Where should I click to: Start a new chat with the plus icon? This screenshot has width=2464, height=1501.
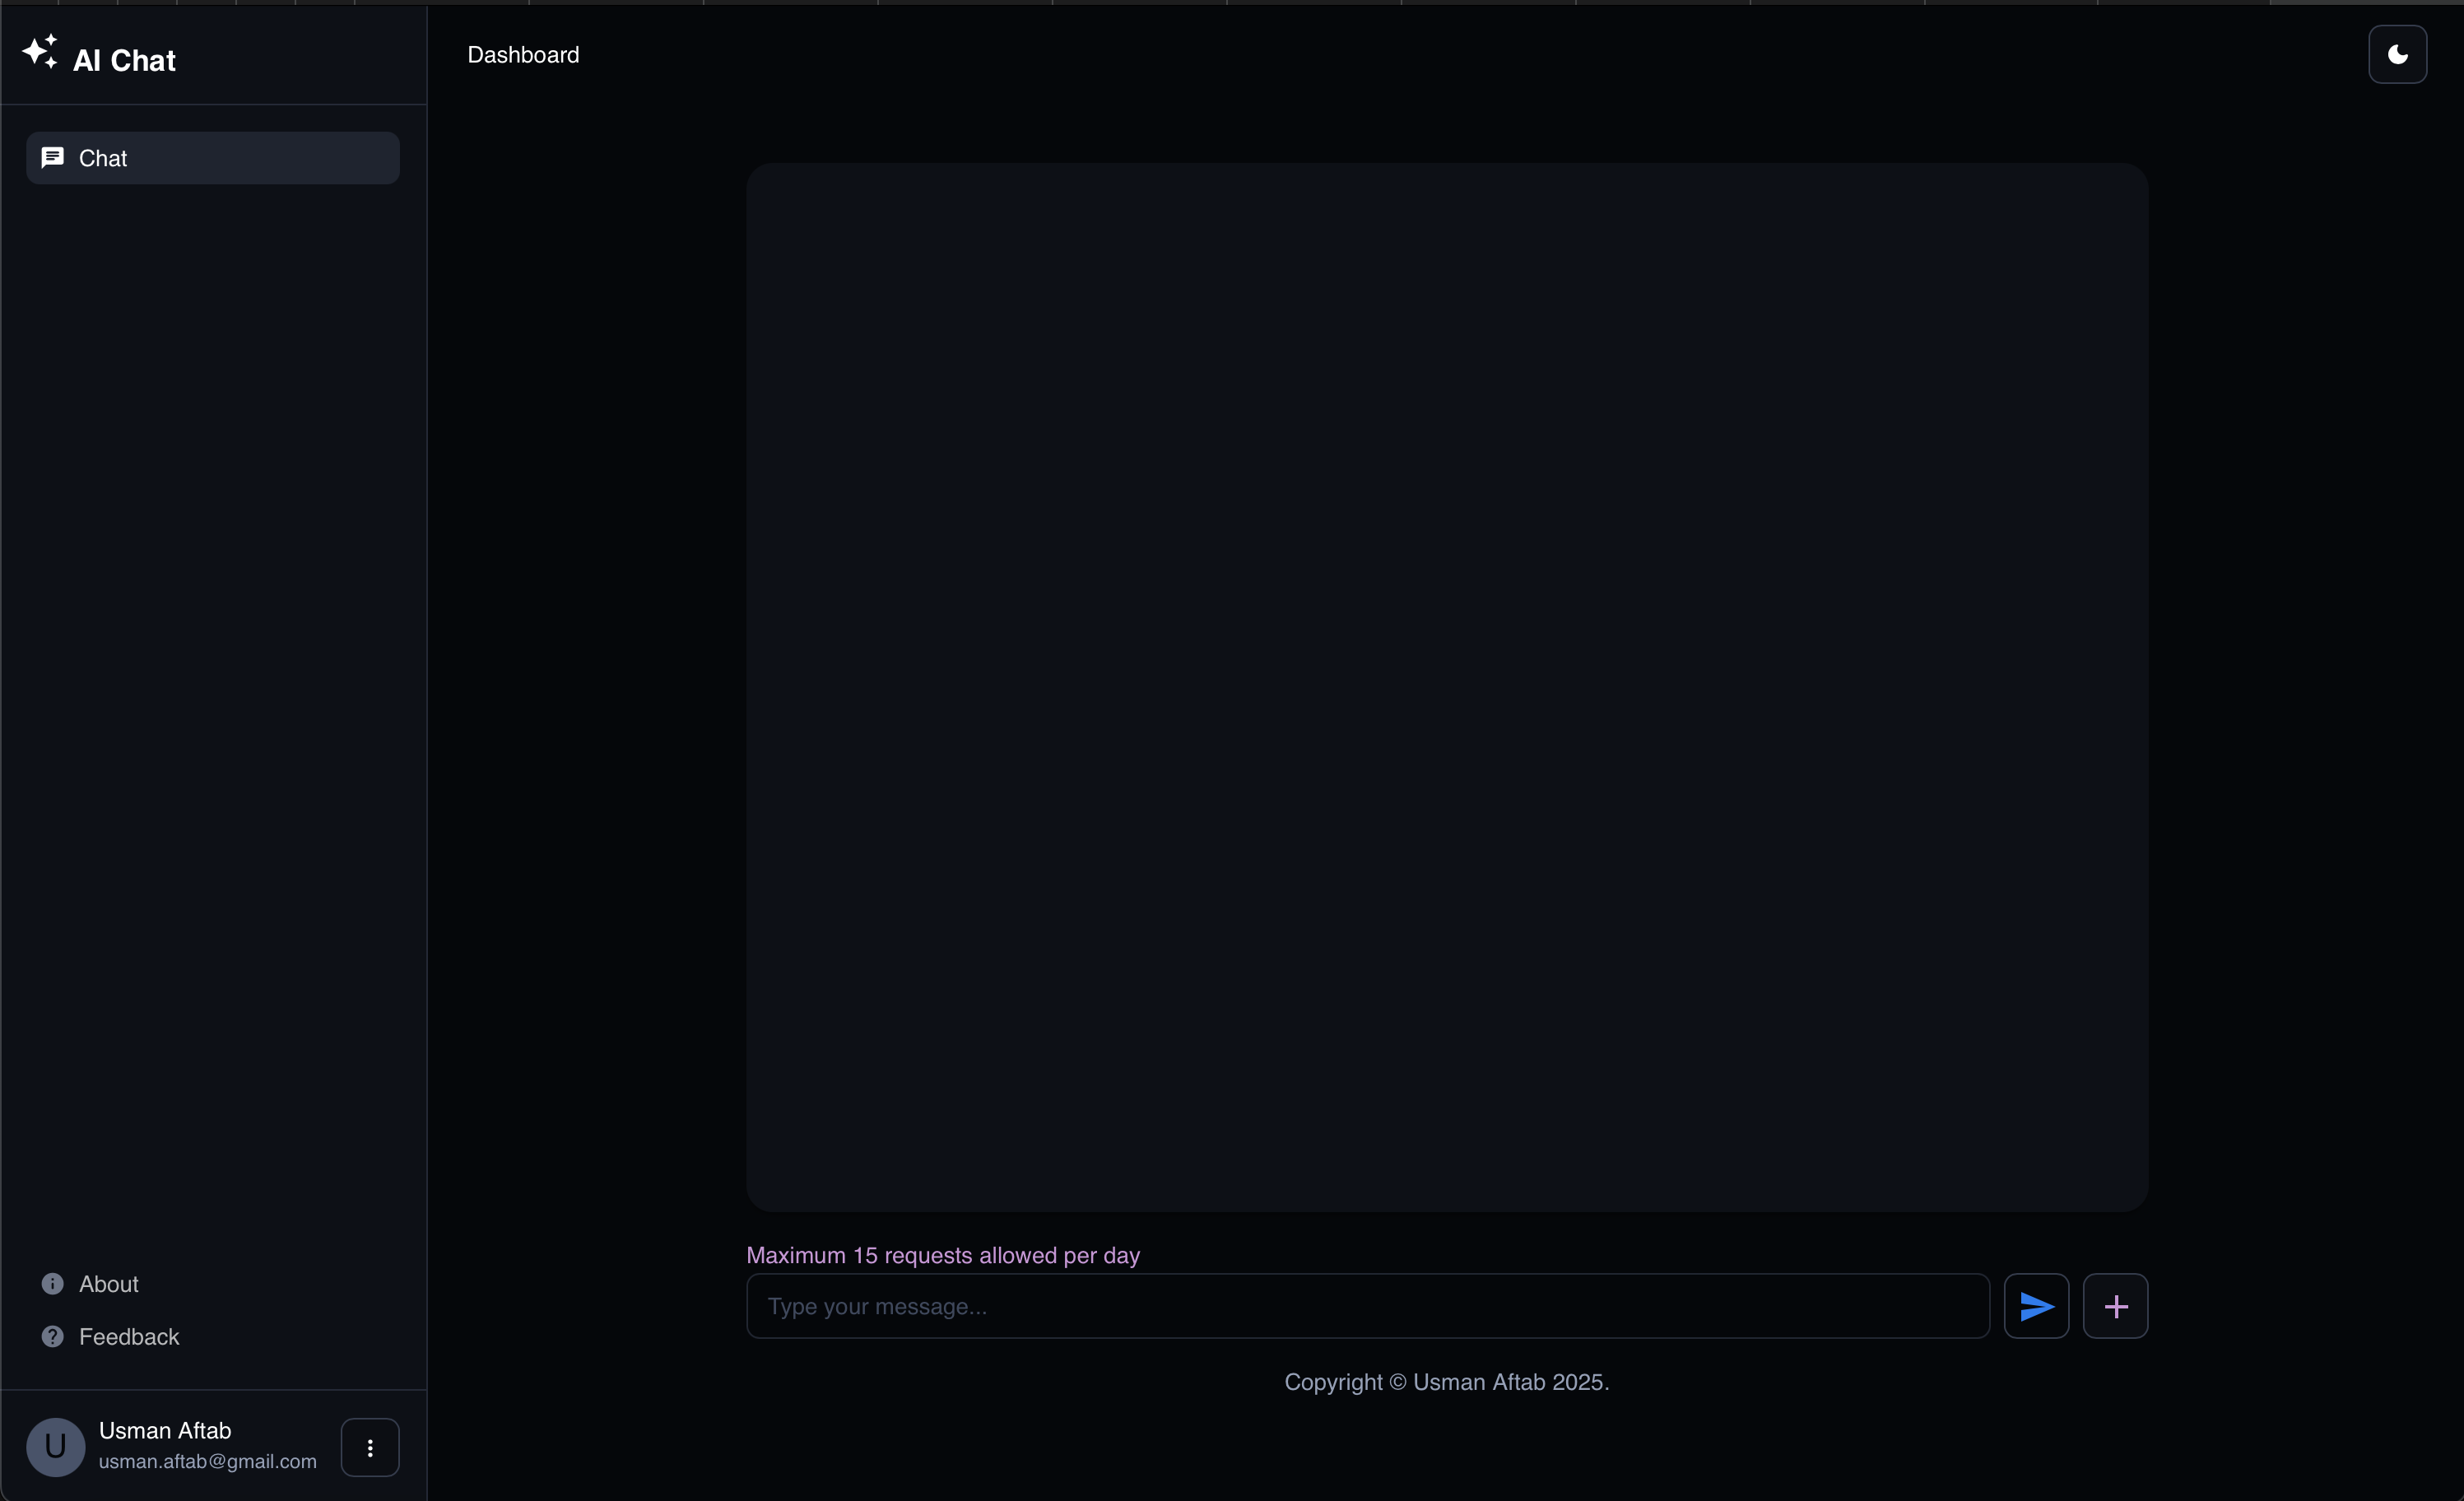2116,1306
